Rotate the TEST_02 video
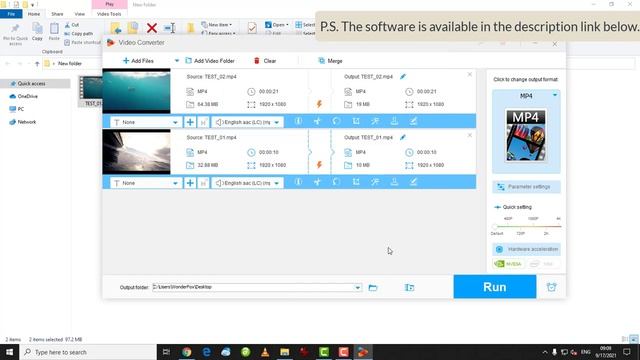Image resolution: width=640 pixels, height=360 pixels. click(x=336, y=121)
